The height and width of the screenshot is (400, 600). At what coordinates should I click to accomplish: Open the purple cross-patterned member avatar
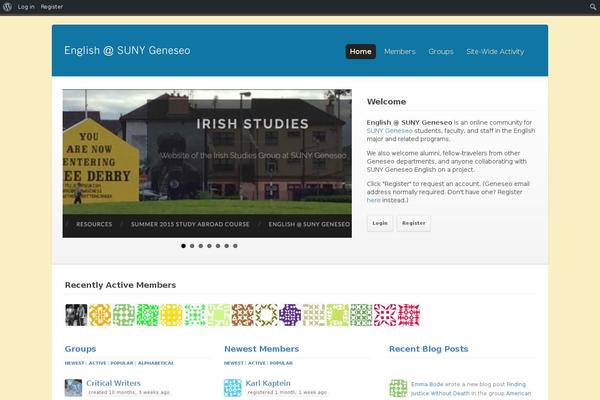point(290,315)
